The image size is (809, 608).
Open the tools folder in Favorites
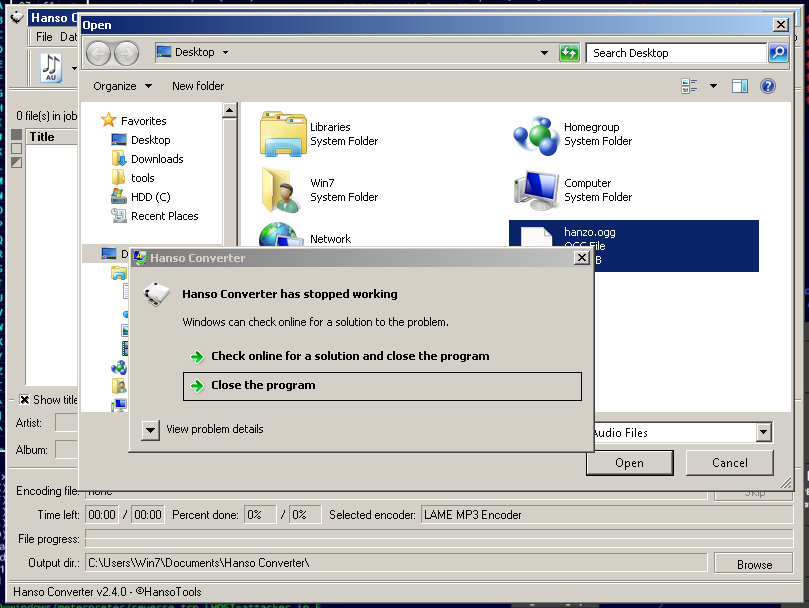pos(142,178)
